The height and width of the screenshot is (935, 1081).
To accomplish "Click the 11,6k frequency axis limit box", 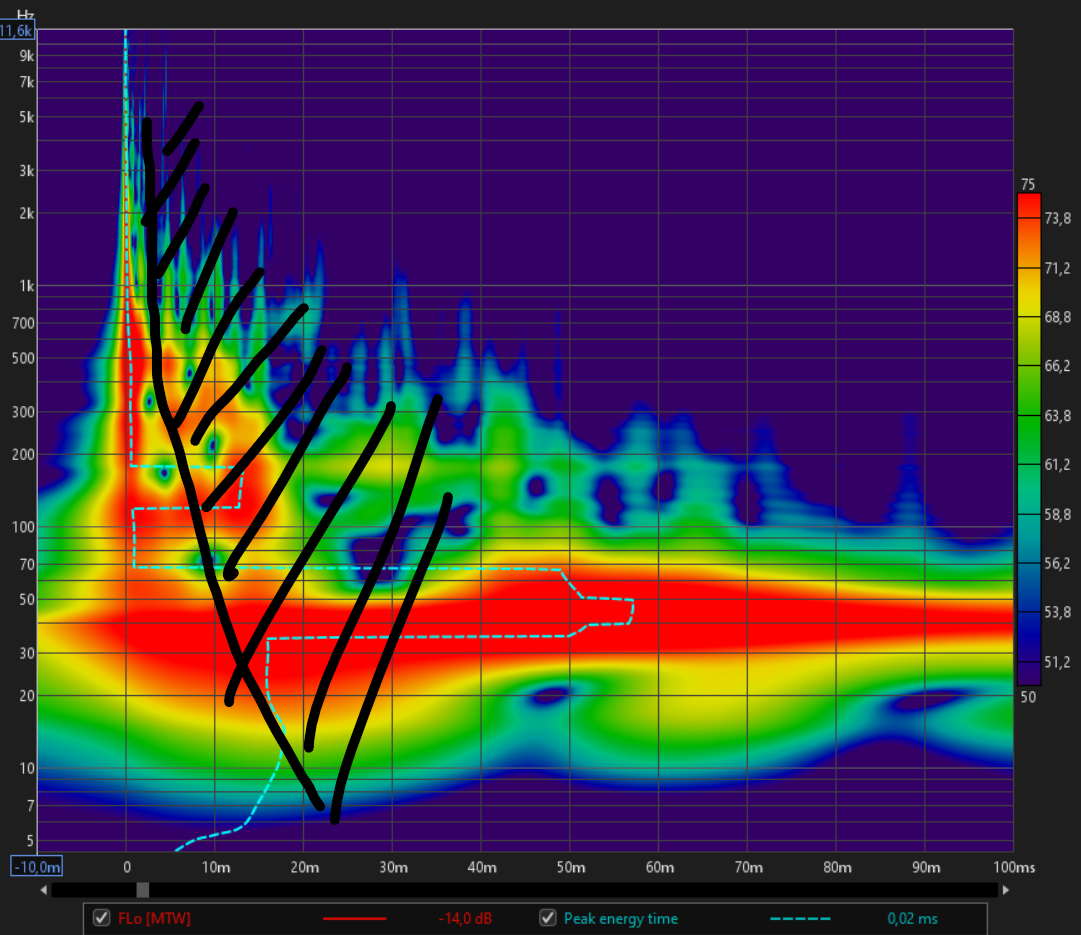I will tap(18, 30).
